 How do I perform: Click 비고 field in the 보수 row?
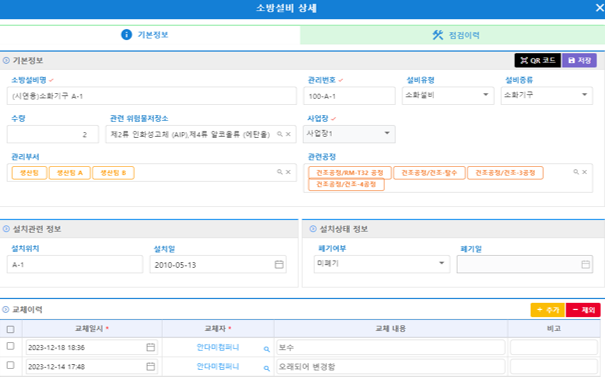point(554,348)
